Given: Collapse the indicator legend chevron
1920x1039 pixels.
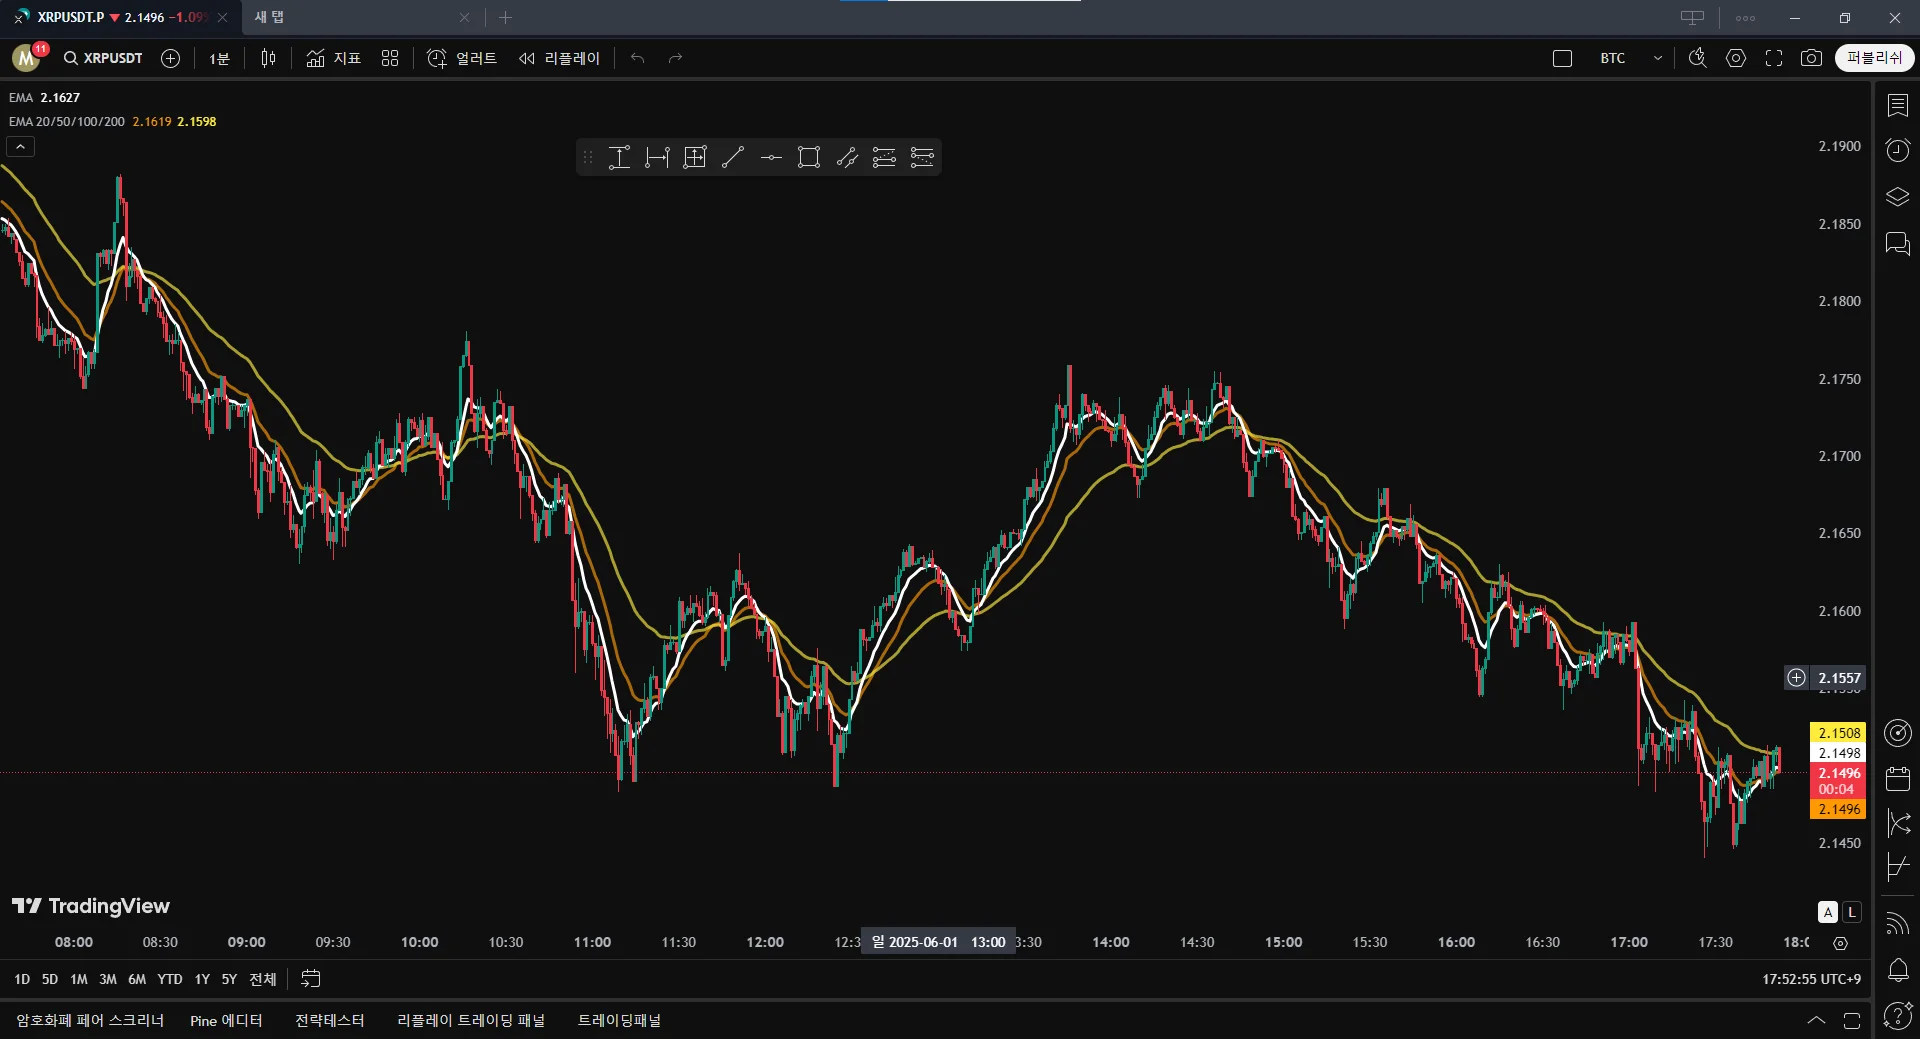Looking at the screenshot, I should (21, 147).
